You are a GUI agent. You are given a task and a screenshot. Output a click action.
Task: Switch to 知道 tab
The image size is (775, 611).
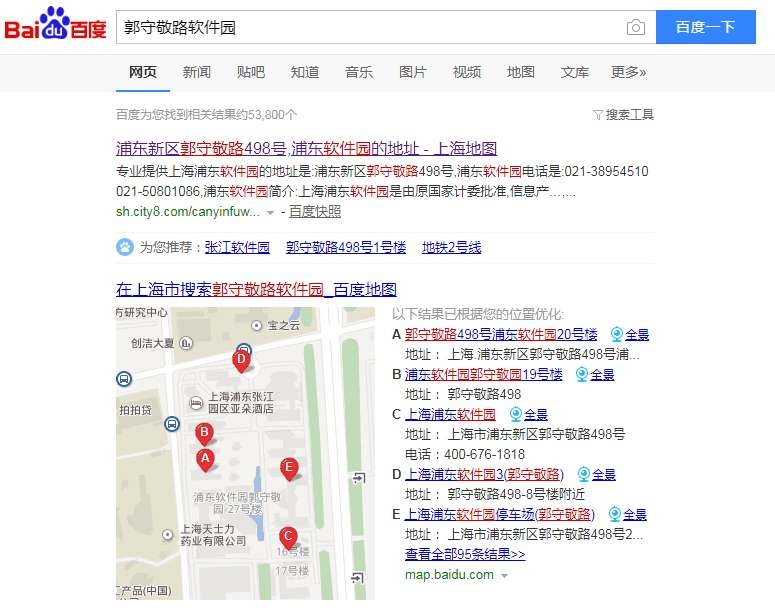(x=304, y=72)
